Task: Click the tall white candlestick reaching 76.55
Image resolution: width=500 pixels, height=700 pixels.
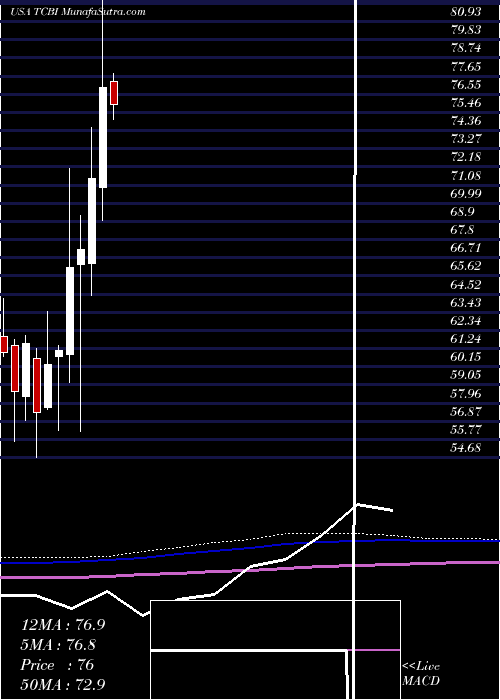Action: click(x=103, y=137)
